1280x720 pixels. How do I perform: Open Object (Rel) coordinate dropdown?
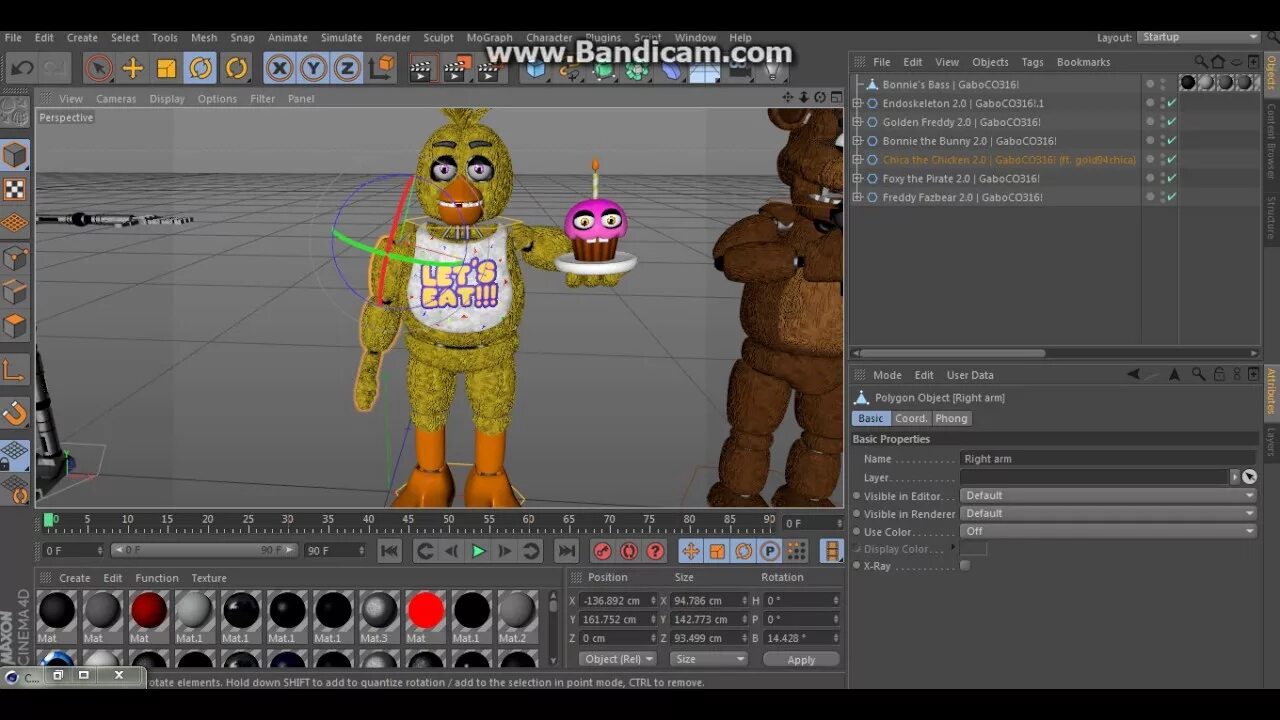617,659
